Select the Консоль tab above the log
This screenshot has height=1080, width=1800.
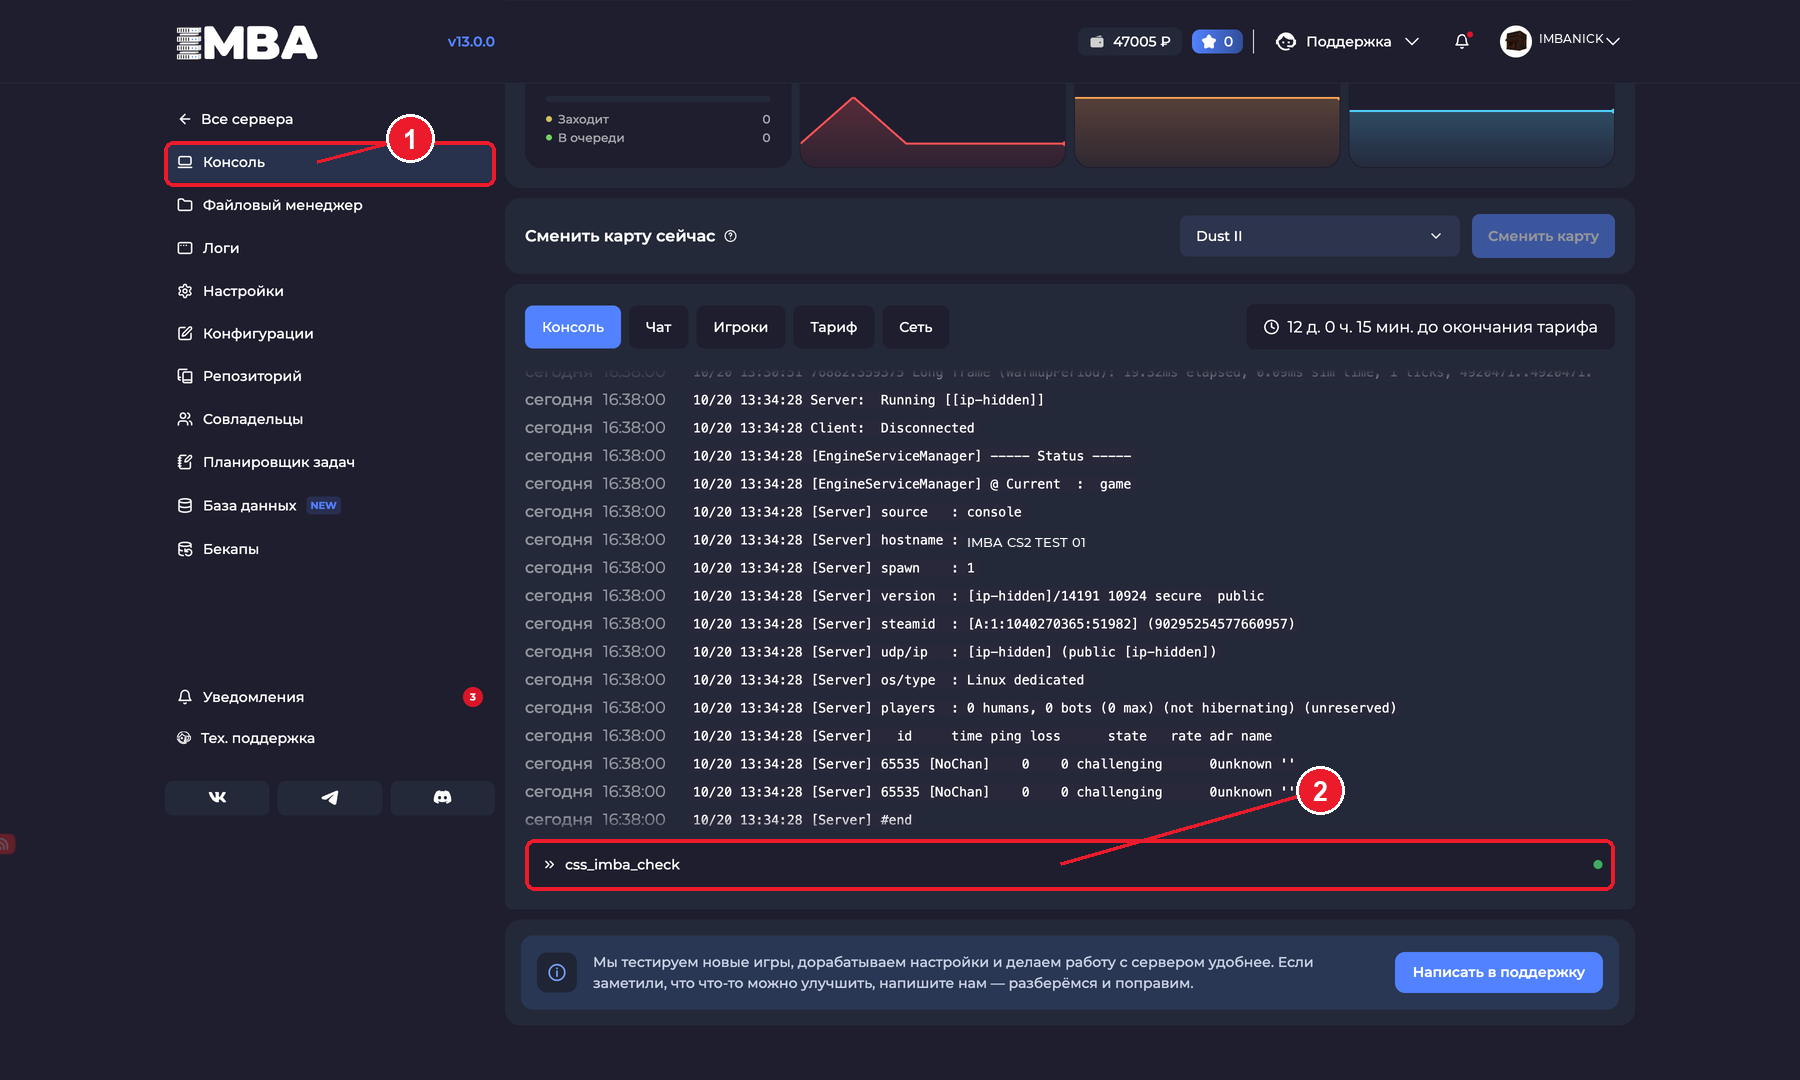point(573,327)
